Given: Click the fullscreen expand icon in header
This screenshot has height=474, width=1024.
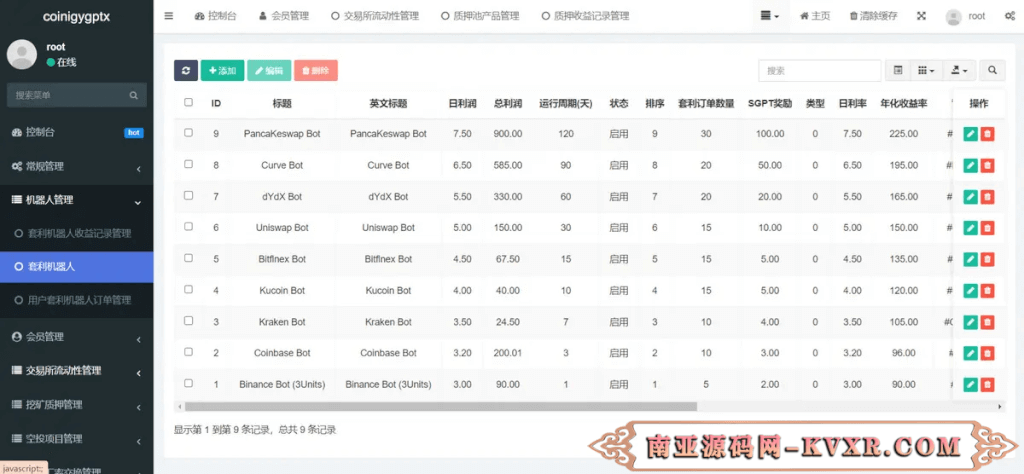Looking at the screenshot, I should point(921,16).
